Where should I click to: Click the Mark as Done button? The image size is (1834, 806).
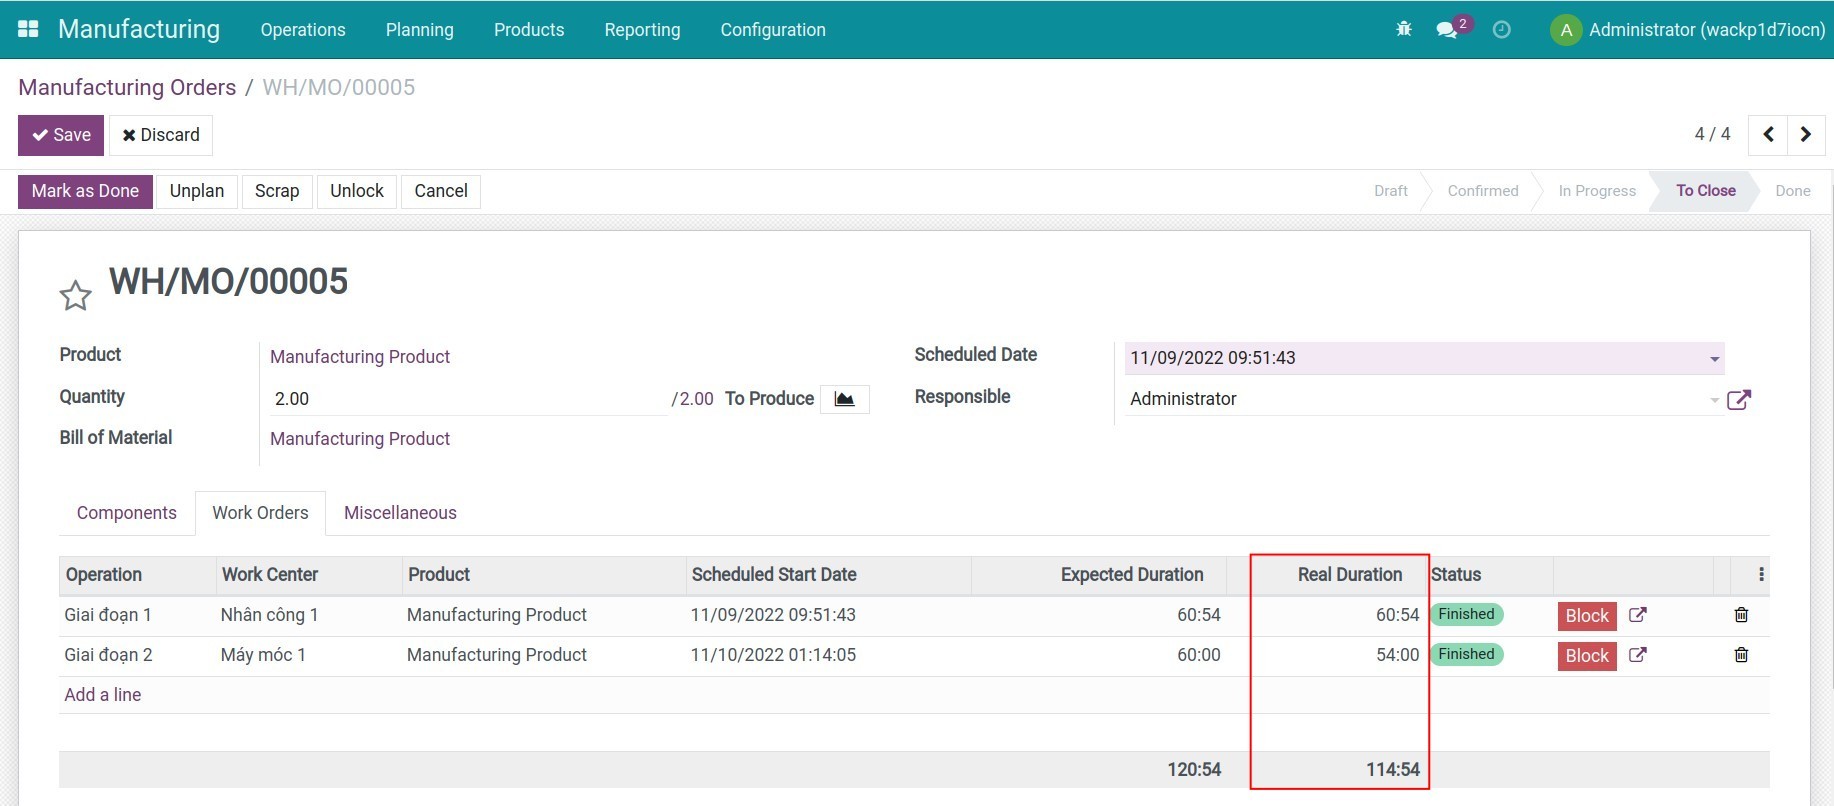(85, 191)
